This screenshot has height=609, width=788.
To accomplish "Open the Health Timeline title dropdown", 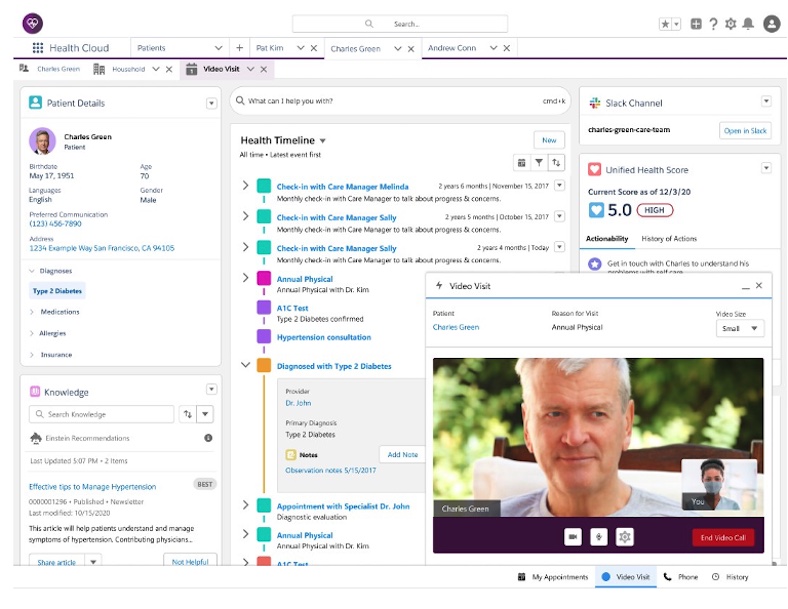I will coord(322,141).
